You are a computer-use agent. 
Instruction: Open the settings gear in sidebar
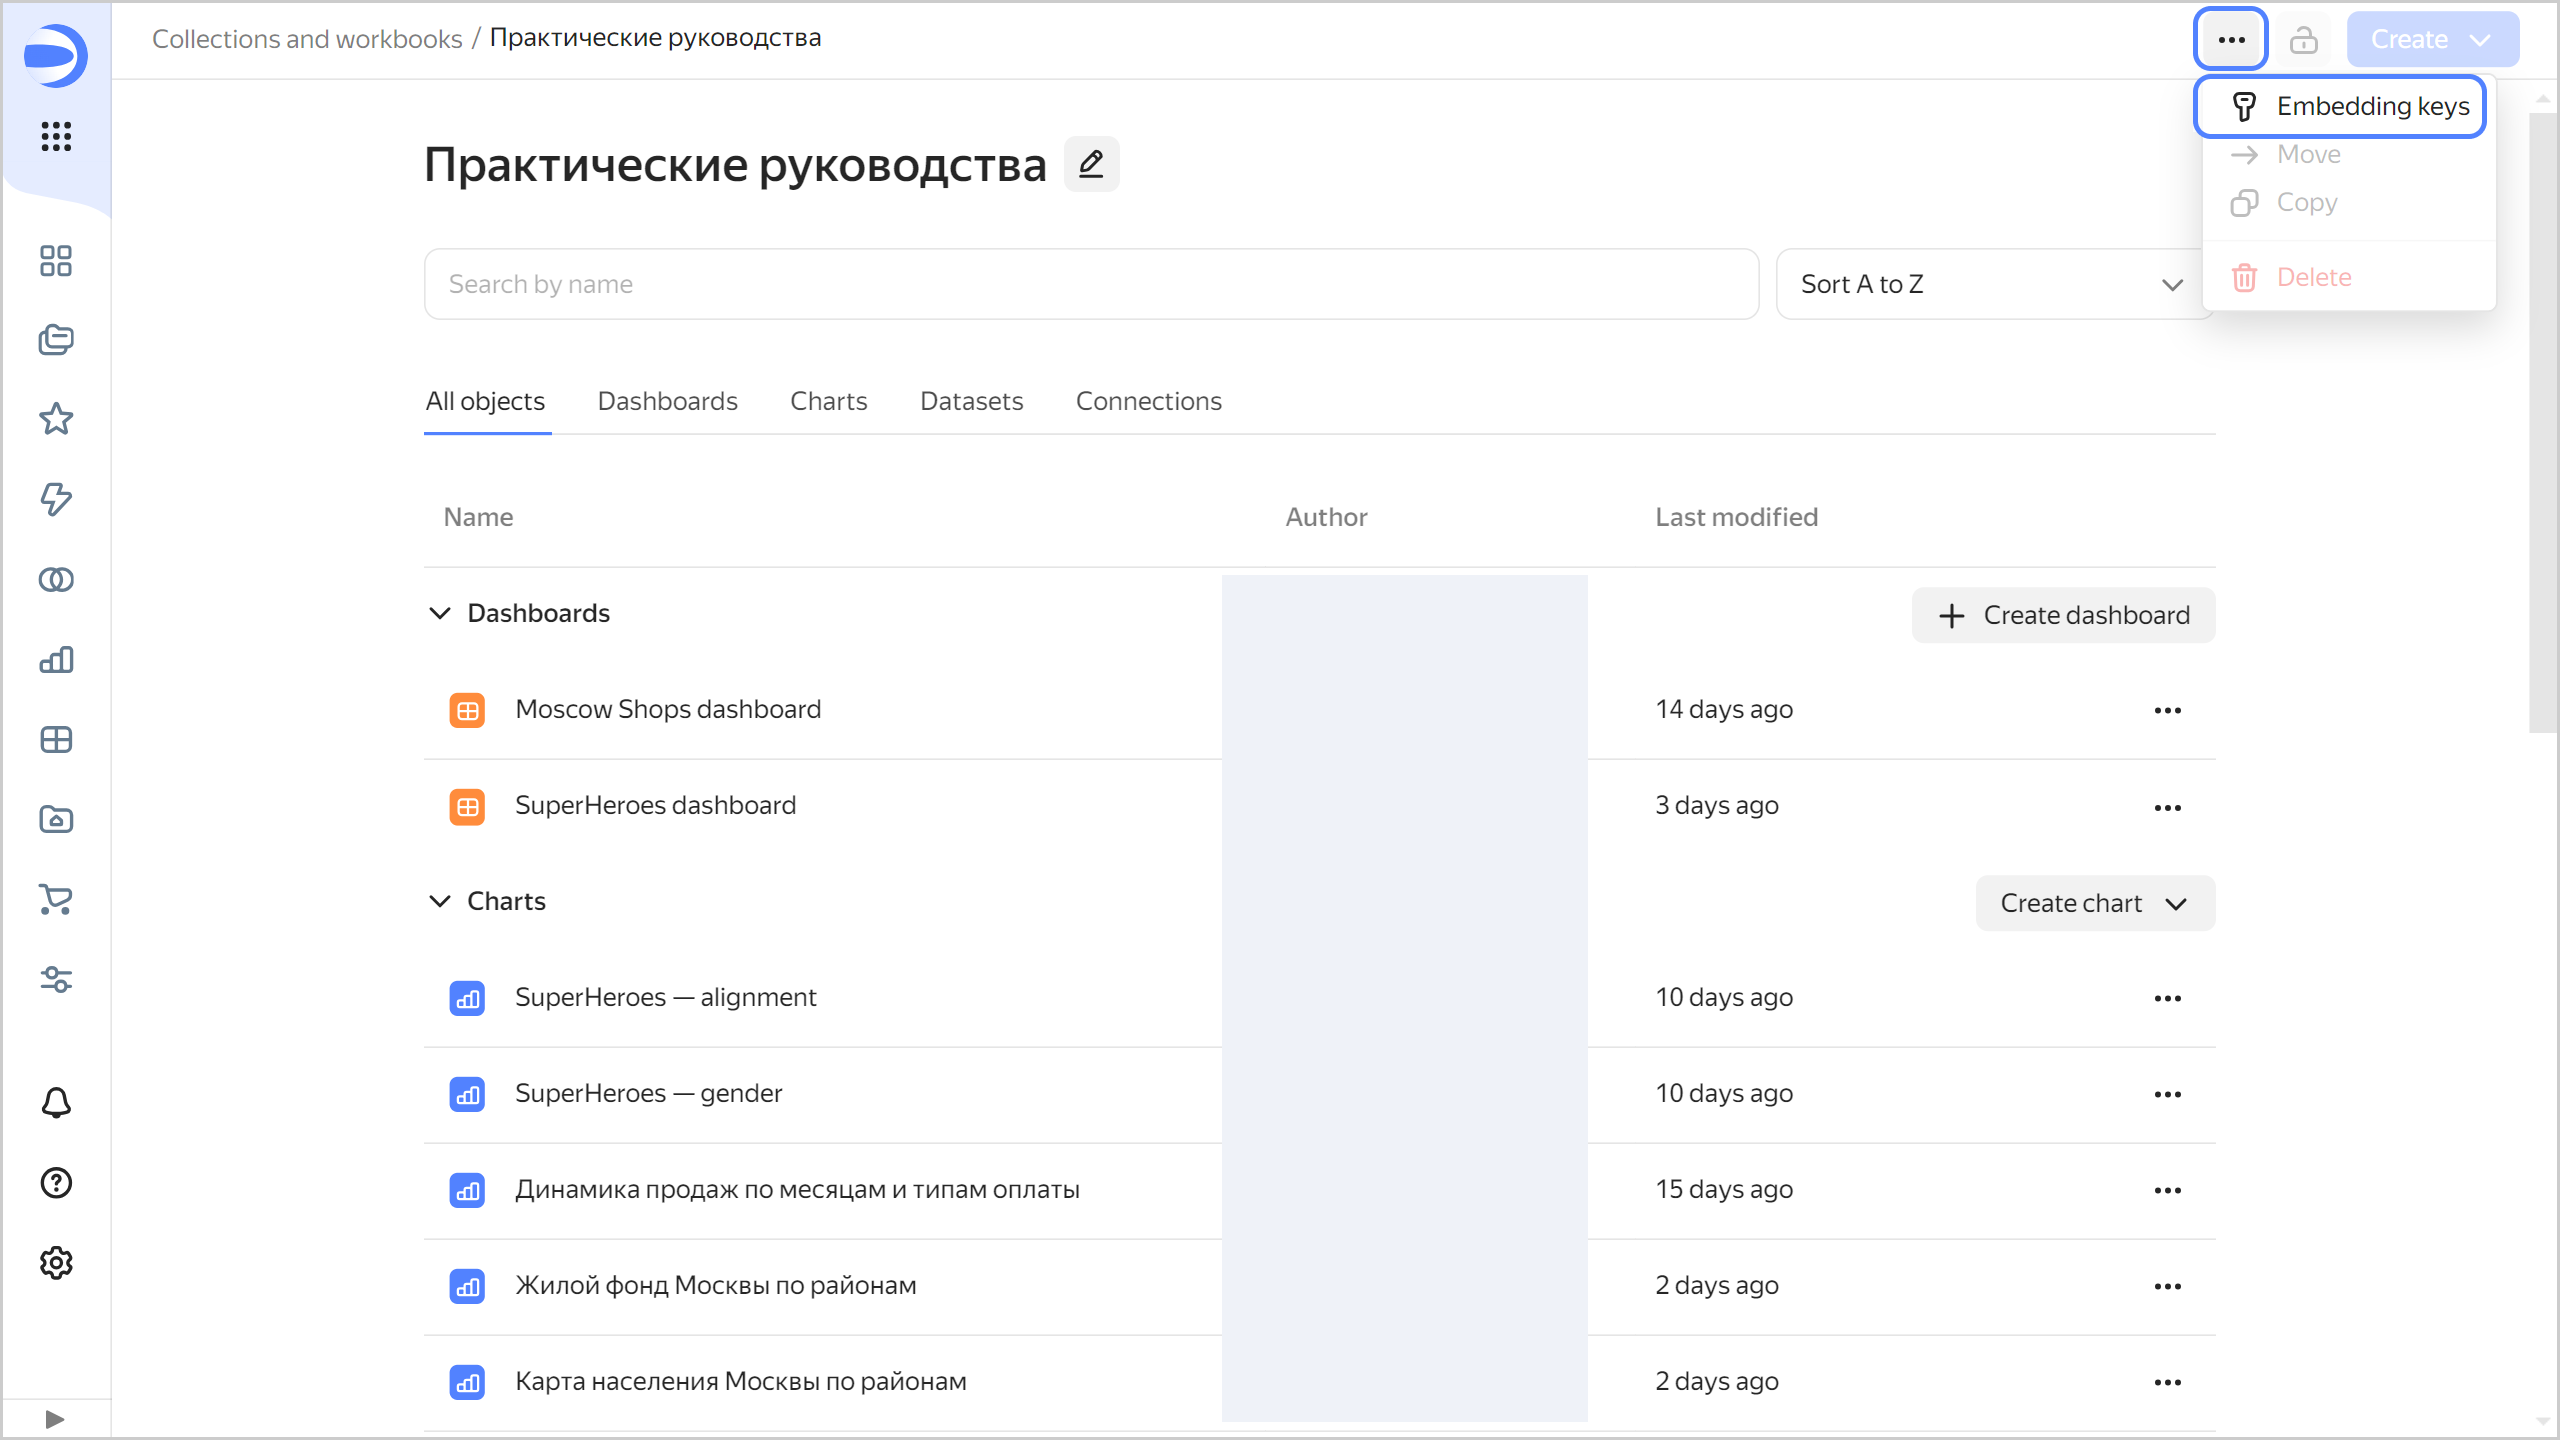(x=56, y=1263)
